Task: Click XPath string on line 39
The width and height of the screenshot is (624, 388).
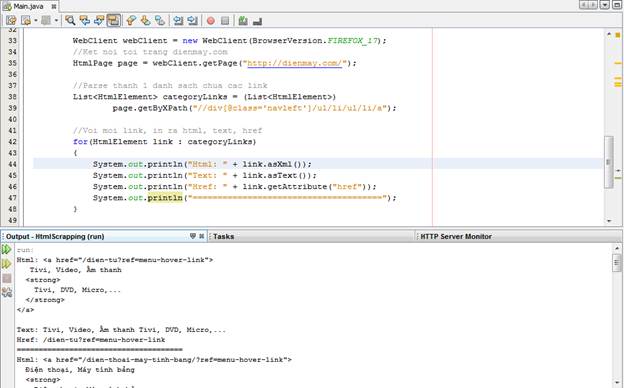Action: 290,108
